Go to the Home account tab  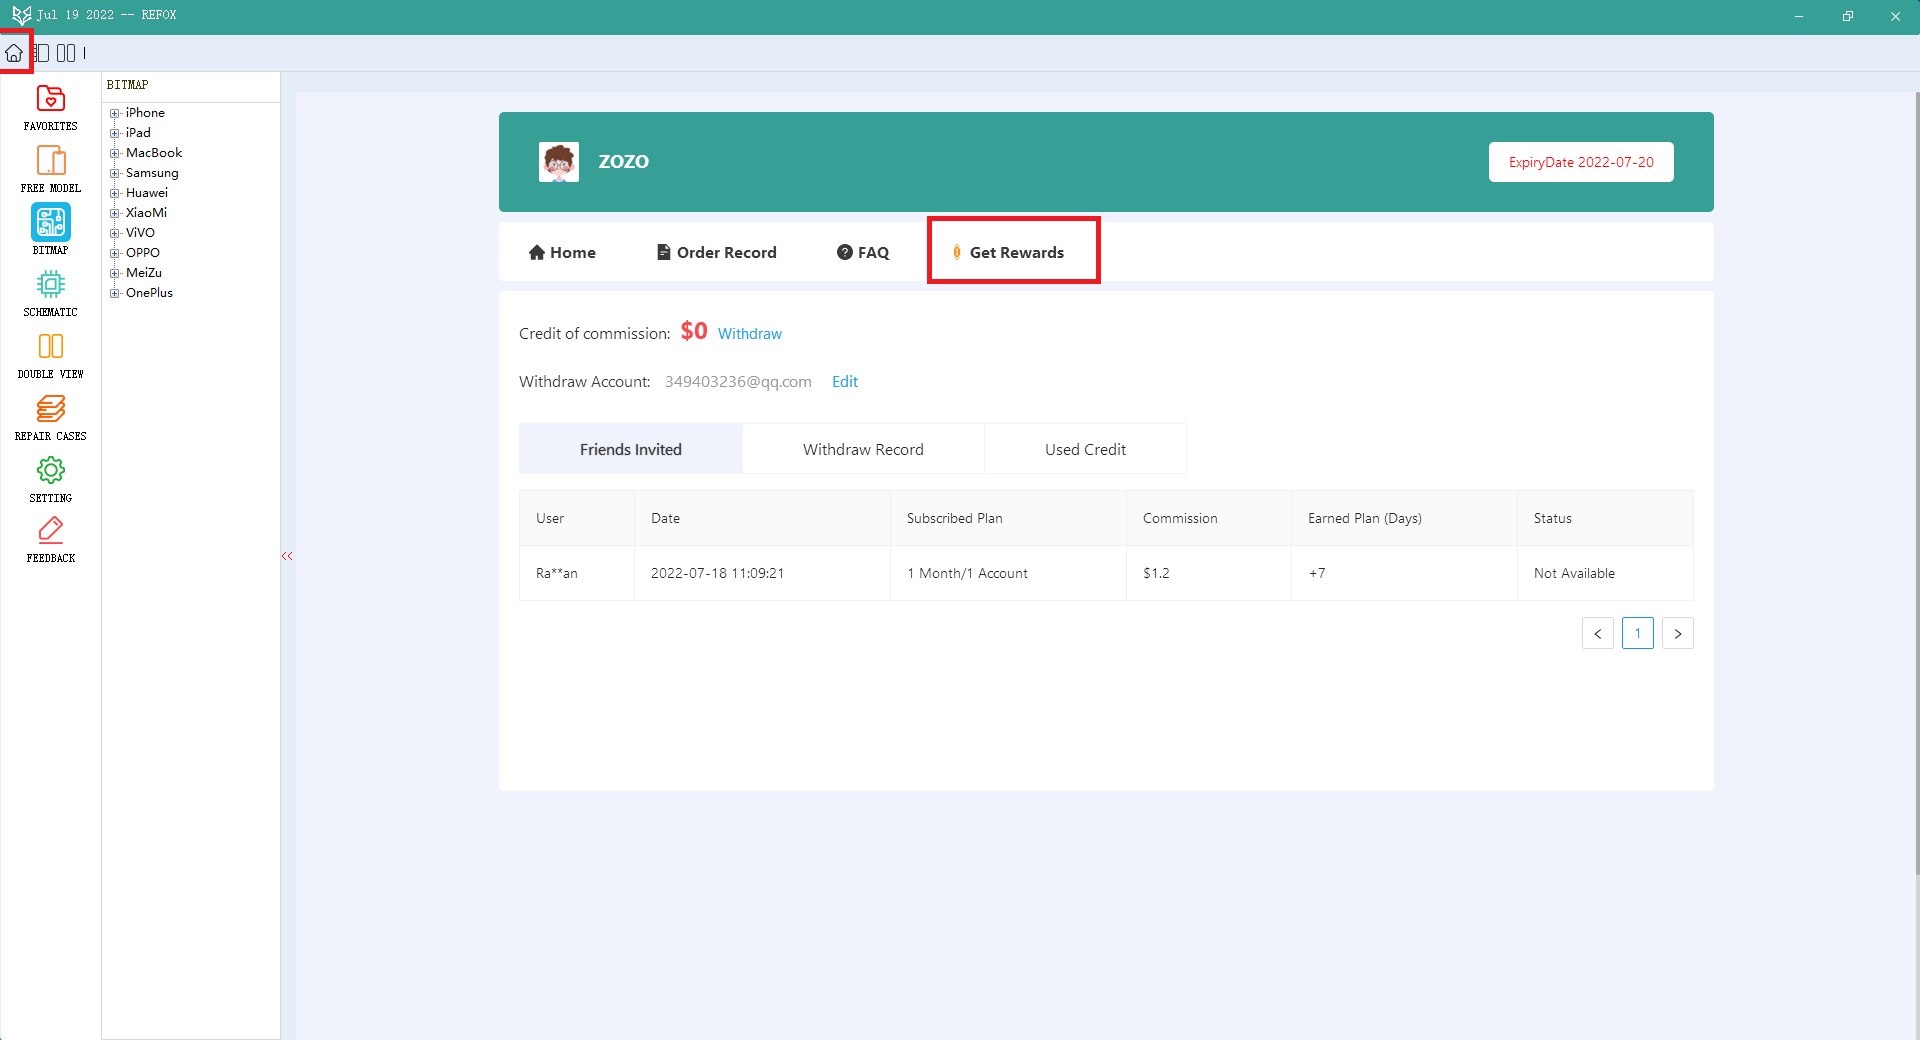click(562, 252)
